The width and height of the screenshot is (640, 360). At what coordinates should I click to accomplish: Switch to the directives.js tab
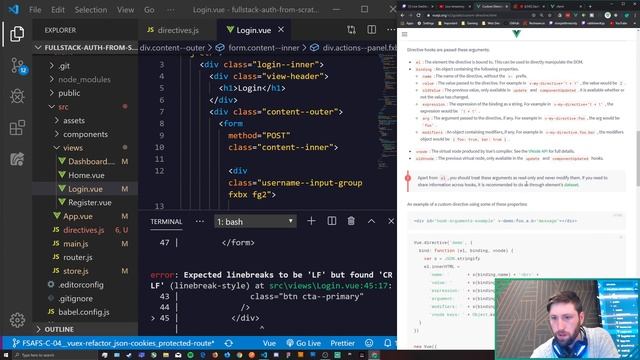click(178, 30)
